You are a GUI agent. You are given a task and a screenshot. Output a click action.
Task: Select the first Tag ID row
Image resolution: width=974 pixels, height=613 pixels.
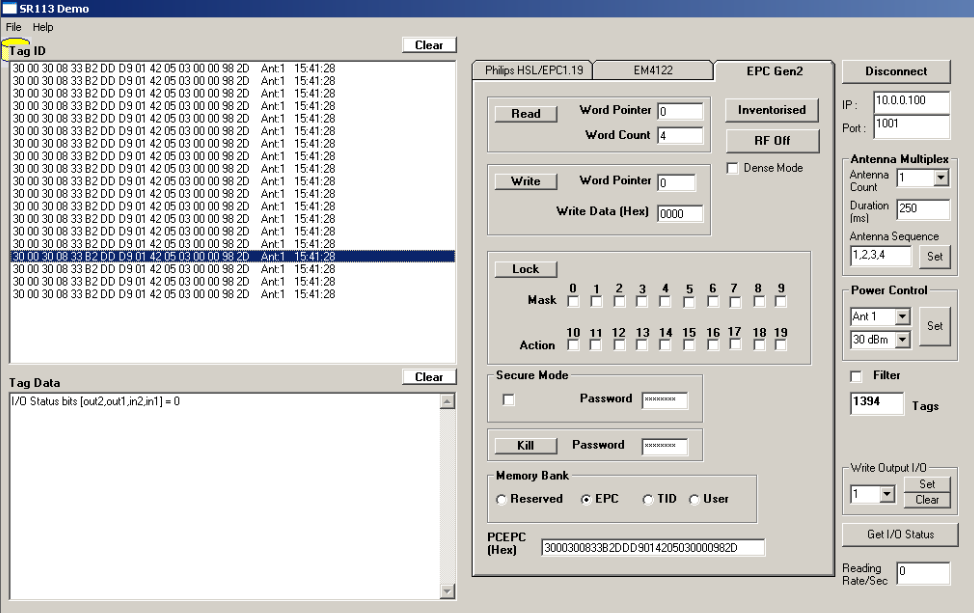(233, 68)
